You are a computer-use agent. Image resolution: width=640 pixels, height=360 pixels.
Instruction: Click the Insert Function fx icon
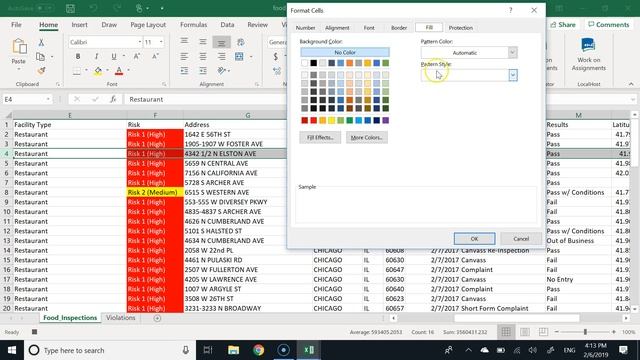pyautogui.click(x=113, y=99)
